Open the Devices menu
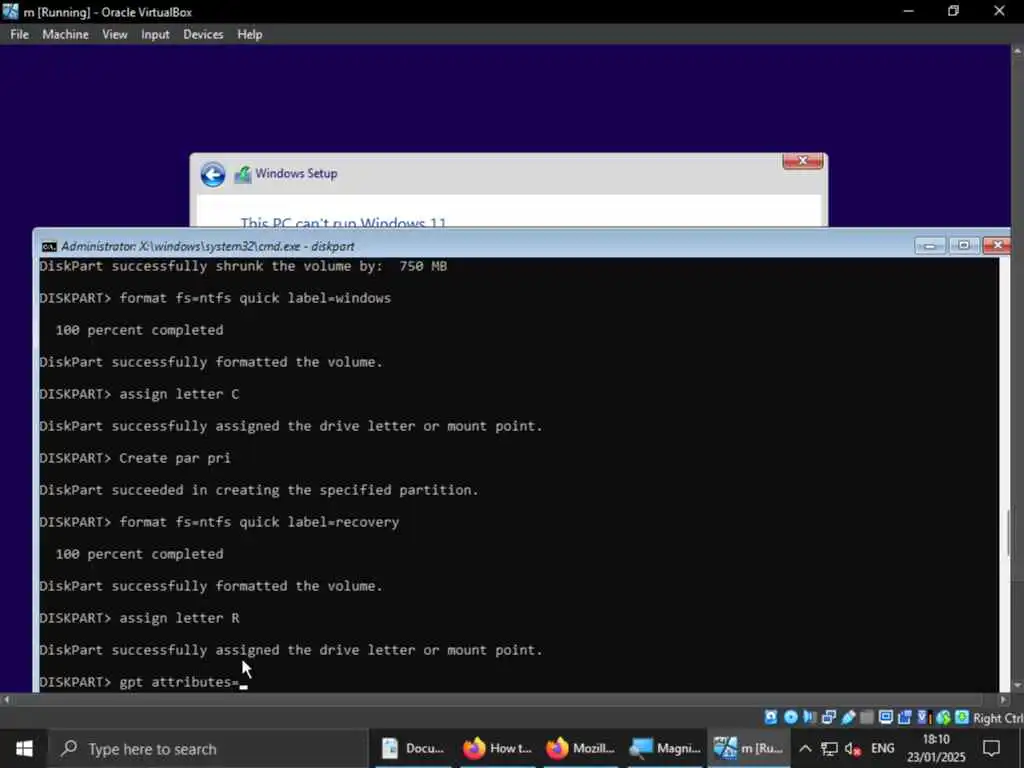This screenshot has width=1024, height=768. click(203, 35)
